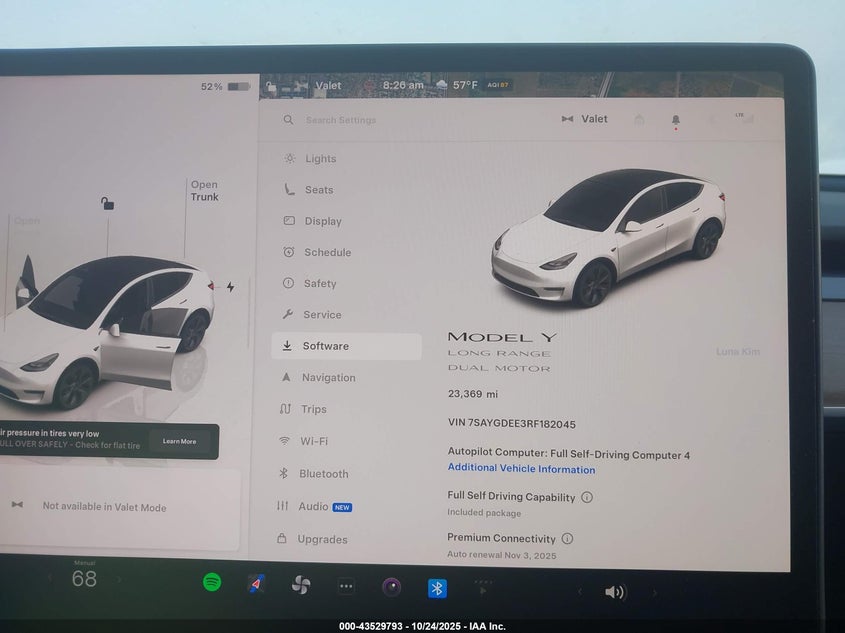Open the camera app in the dock
Viewport: 845px width, 633px height.
391,587
